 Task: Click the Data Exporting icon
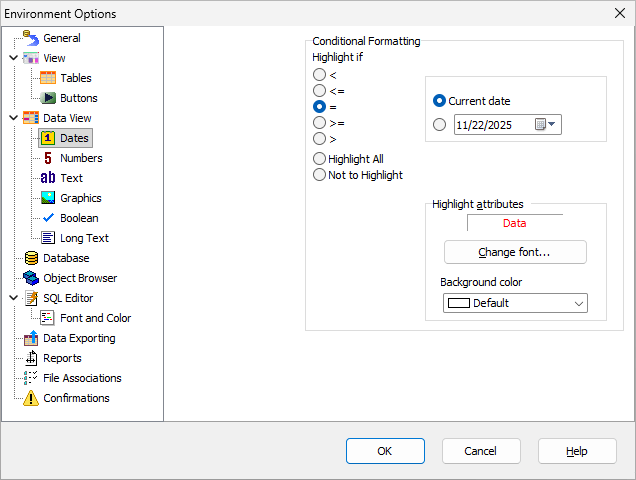pos(31,338)
